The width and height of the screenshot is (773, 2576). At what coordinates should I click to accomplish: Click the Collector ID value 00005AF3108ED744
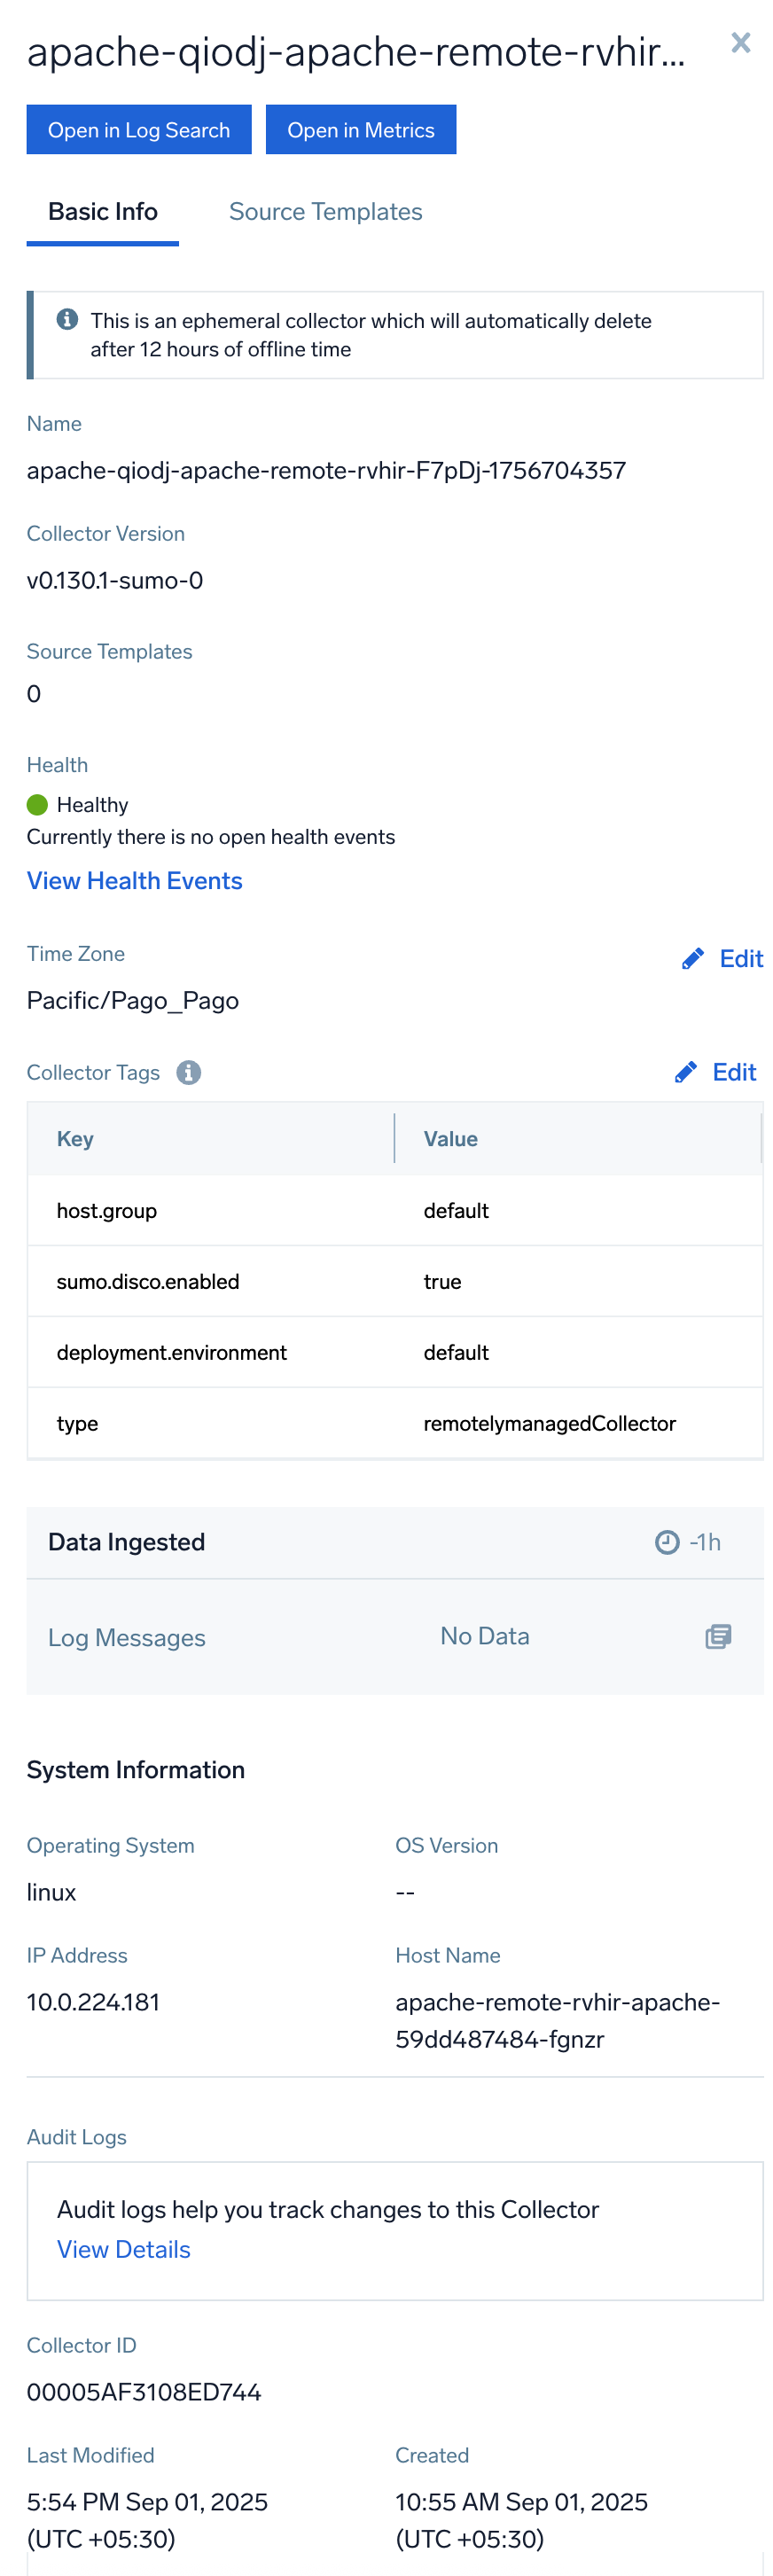pos(144,2391)
